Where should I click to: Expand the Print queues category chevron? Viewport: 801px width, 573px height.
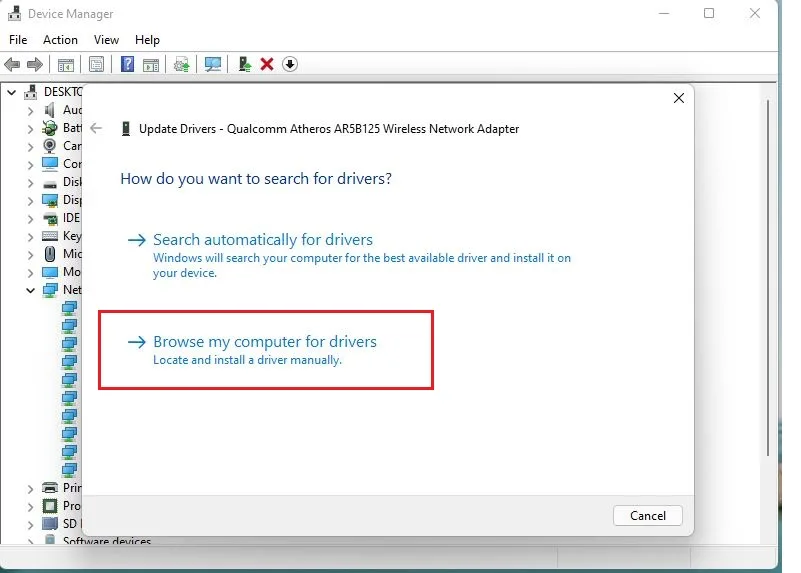coord(30,489)
